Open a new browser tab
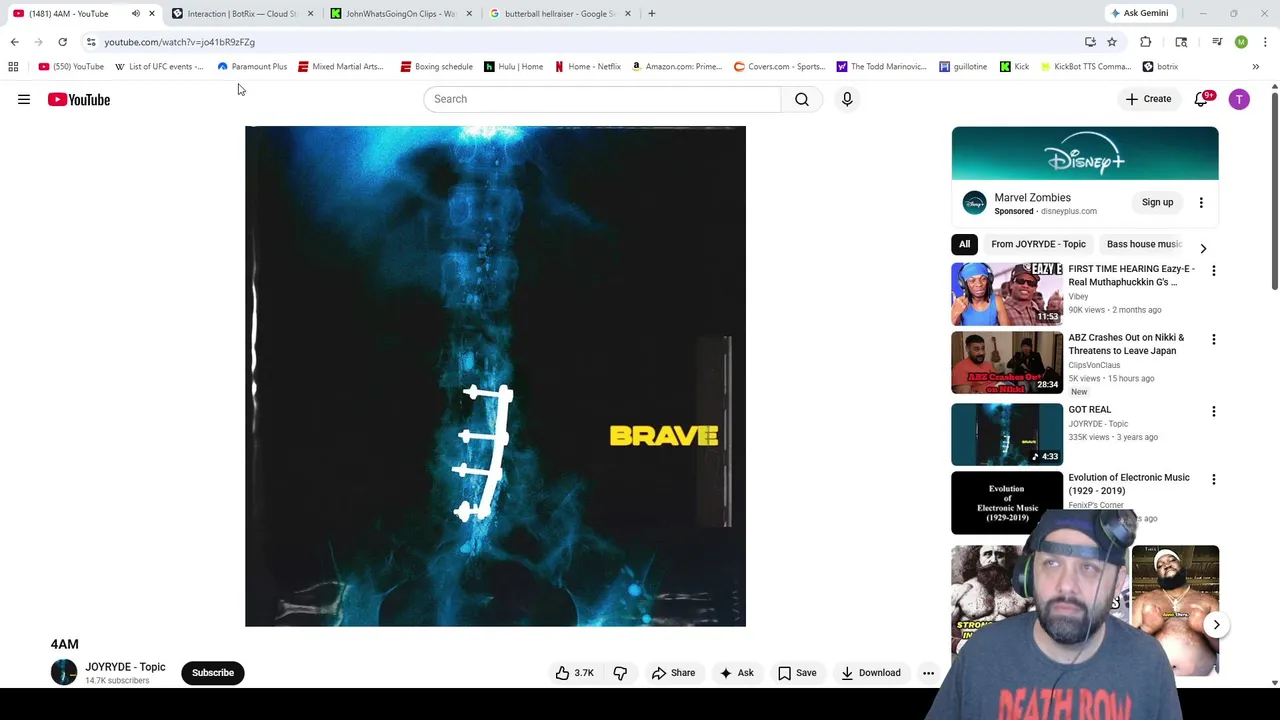1280x720 pixels. coord(652,14)
